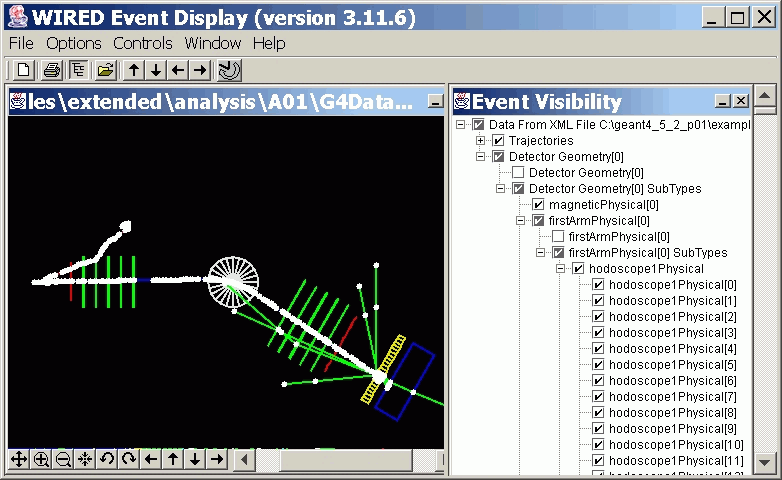Click the top toolbar down arrow
This screenshot has width=782, height=480.
coord(156,70)
